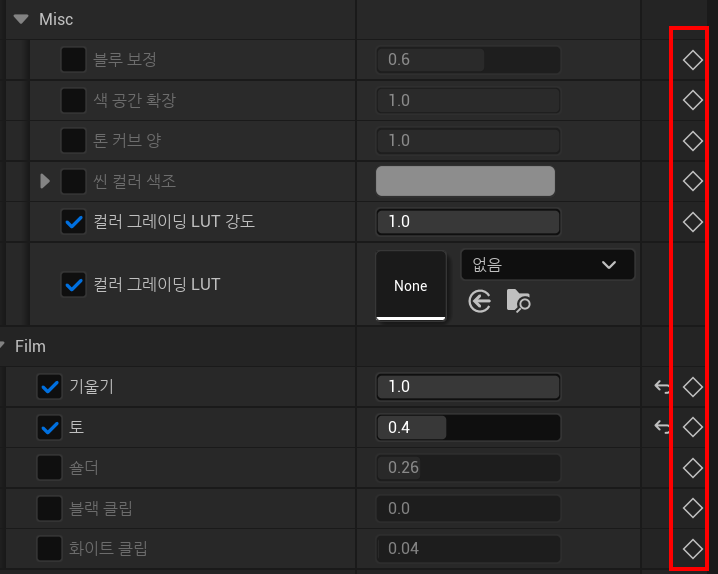The image size is (718, 574).
Task: Reset 토 to default value
Action: (662, 427)
